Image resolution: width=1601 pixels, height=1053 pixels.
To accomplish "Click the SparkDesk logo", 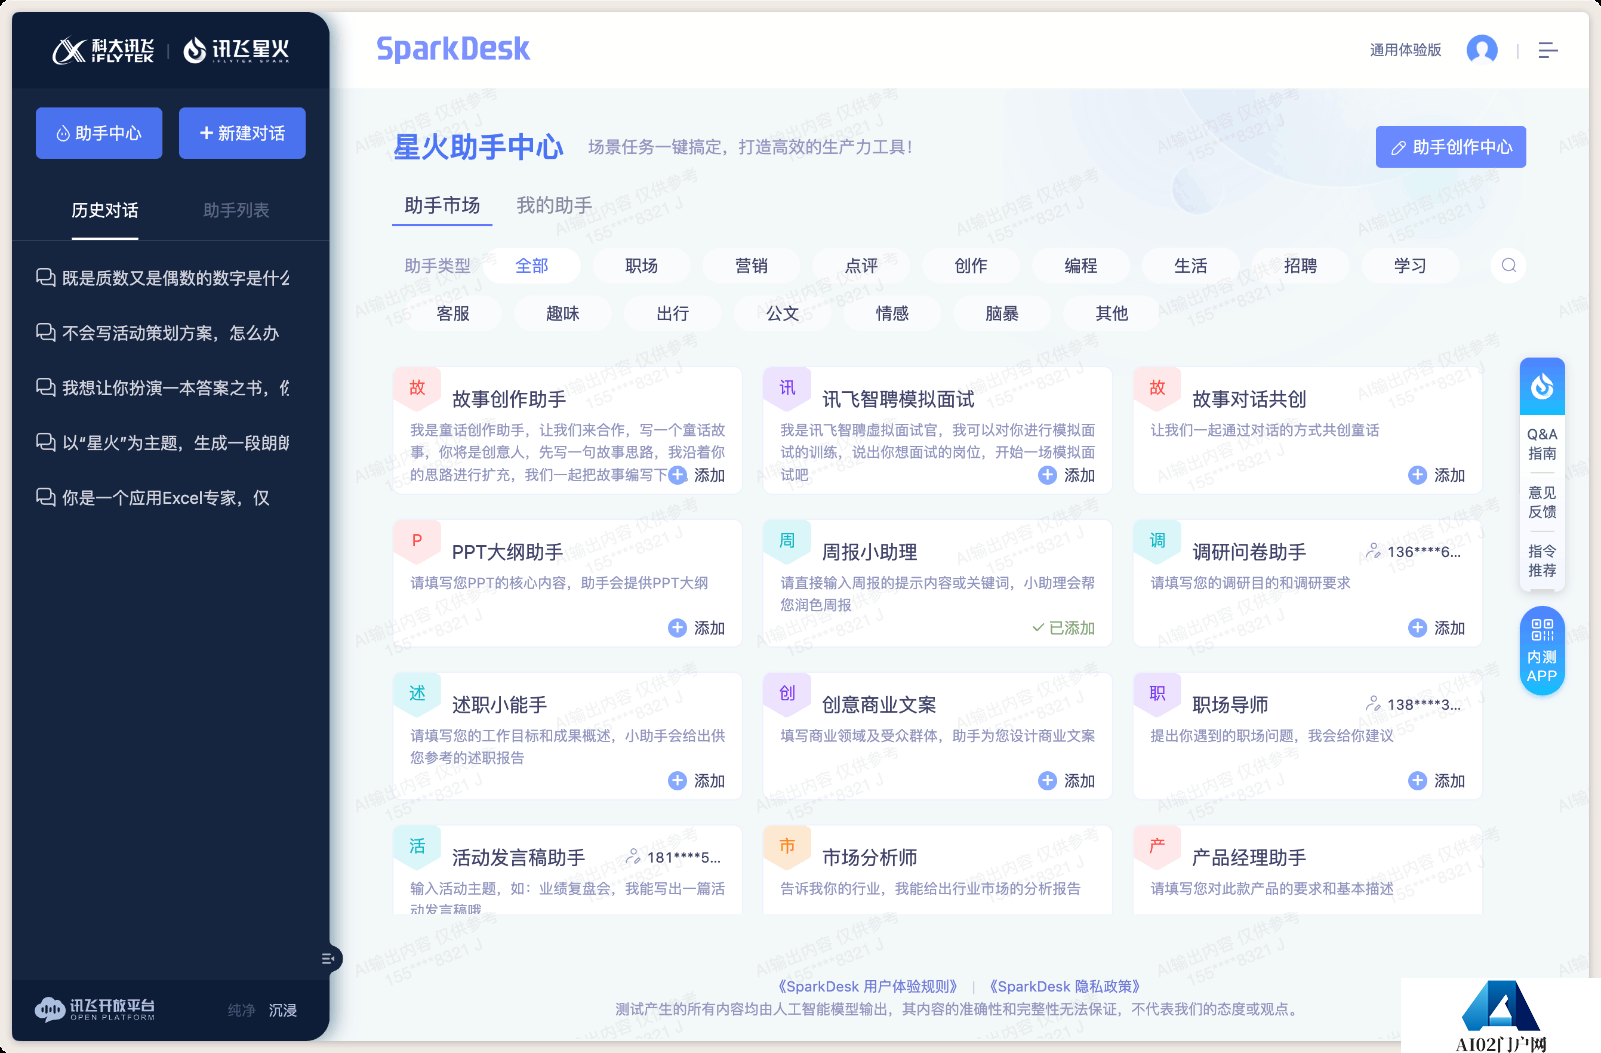I will [453, 49].
